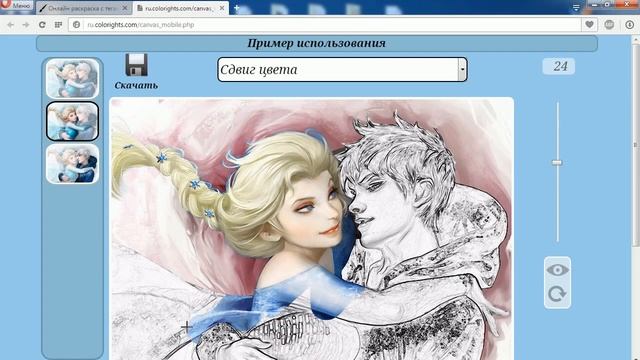The height and width of the screenshot is (360, 640).
Task: Click the dropdown arrow of the effect selector
Action: point(462,69)
